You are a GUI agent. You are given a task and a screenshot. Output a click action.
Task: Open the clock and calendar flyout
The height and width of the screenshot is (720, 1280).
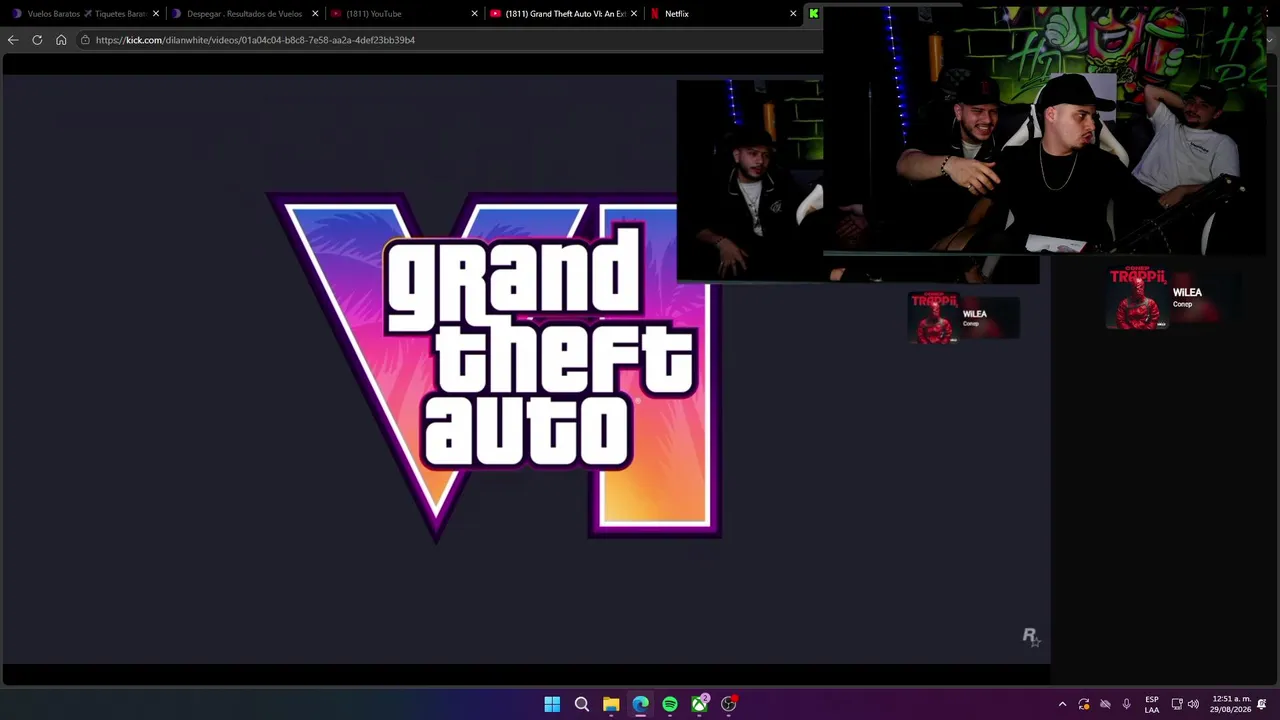(x=1230, y=704)
